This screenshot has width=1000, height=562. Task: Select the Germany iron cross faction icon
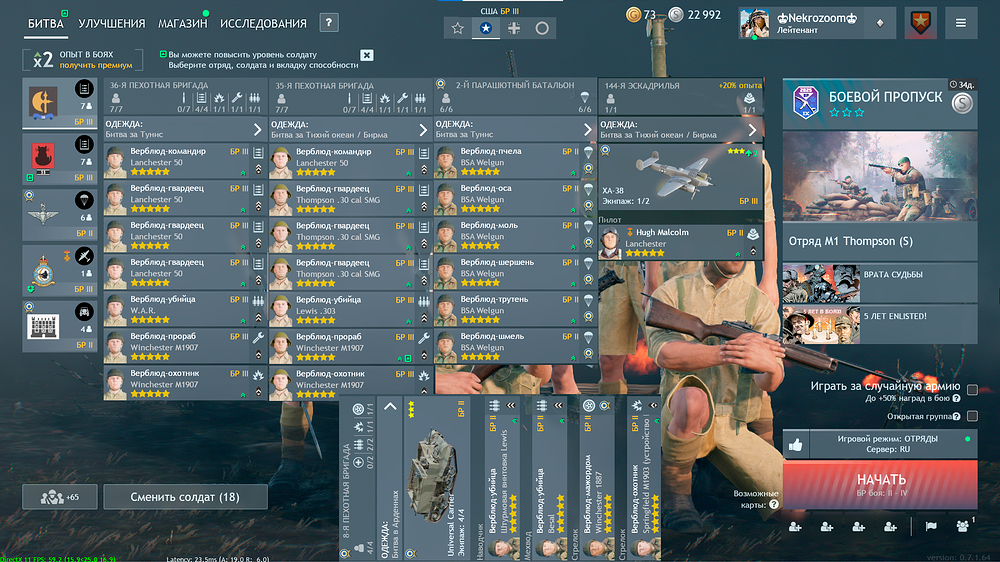(514, 28)
